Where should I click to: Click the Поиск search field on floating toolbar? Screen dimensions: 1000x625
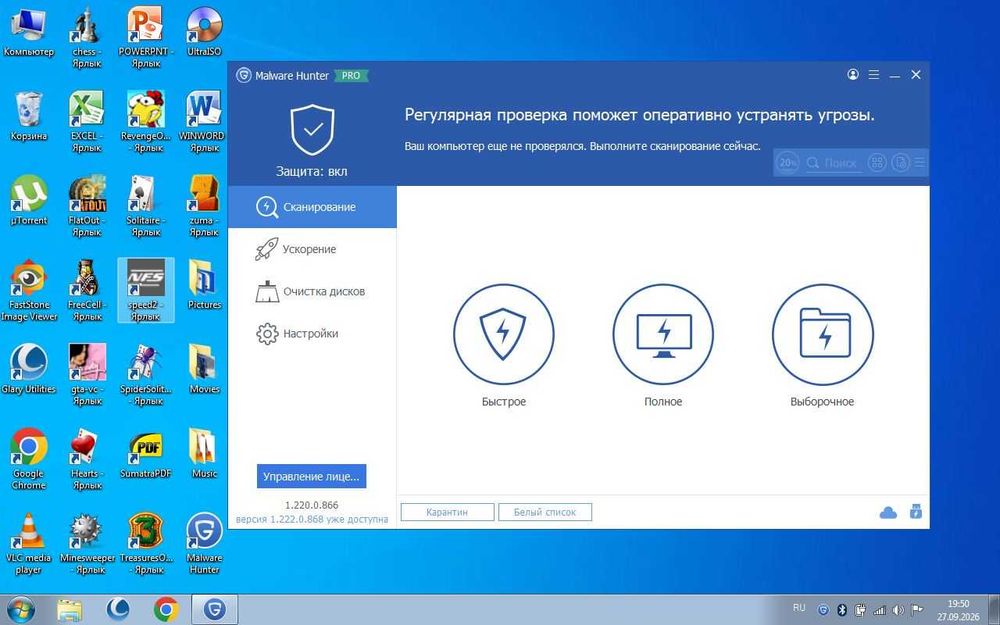[832, 163]
